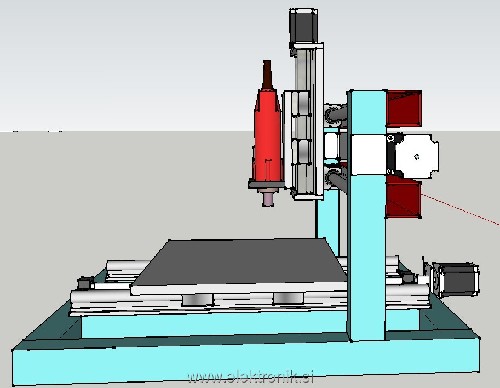The height and width of the screenshot is (388, 500).
Task: Click the right bearing block under the table
Action: (x=288, y=299)
